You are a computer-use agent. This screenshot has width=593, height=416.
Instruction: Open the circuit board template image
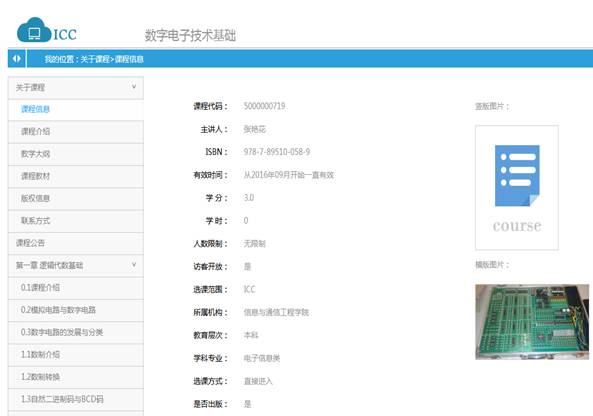tap(532, 322)
